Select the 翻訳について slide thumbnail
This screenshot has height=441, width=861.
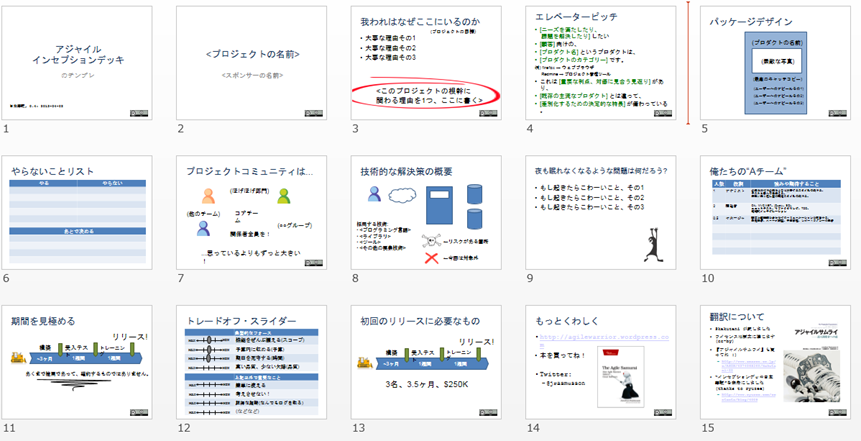(x=775, y=362)
